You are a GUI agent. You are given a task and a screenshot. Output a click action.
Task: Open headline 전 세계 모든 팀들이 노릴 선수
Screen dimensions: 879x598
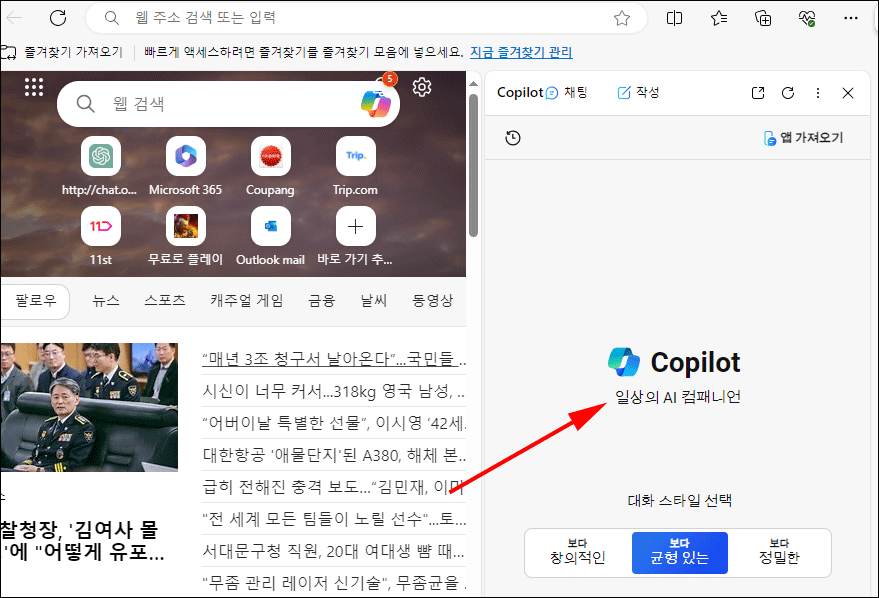tap(334, 519)
